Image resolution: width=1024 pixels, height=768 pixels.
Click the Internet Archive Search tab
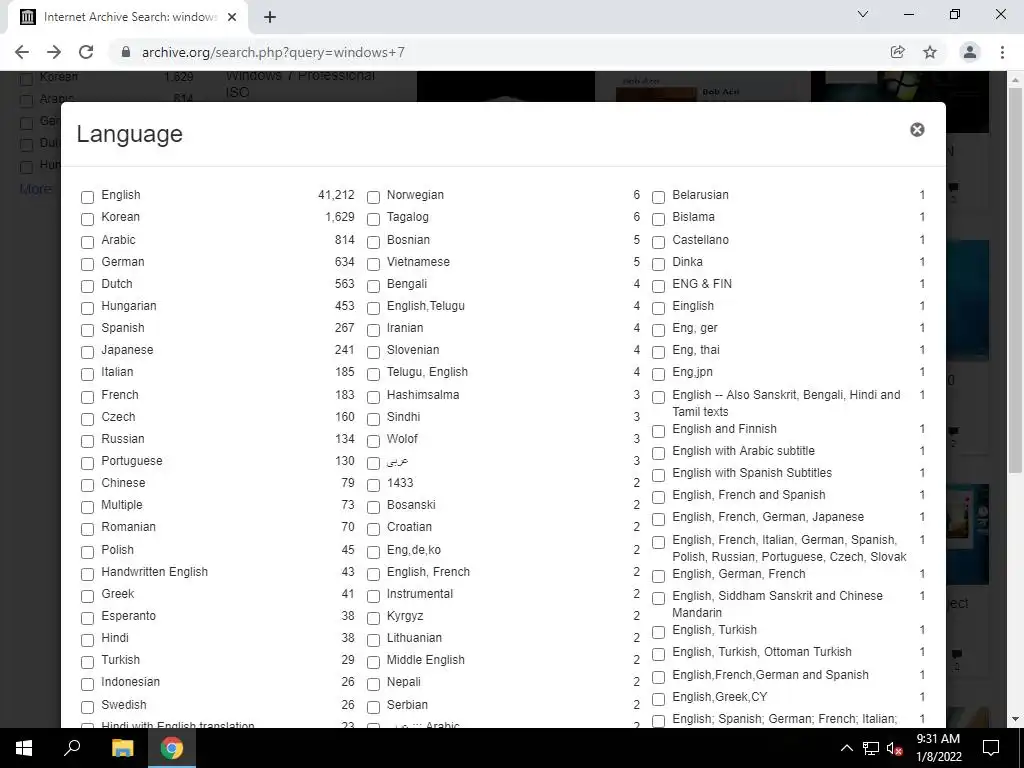[x=129, y=17]
